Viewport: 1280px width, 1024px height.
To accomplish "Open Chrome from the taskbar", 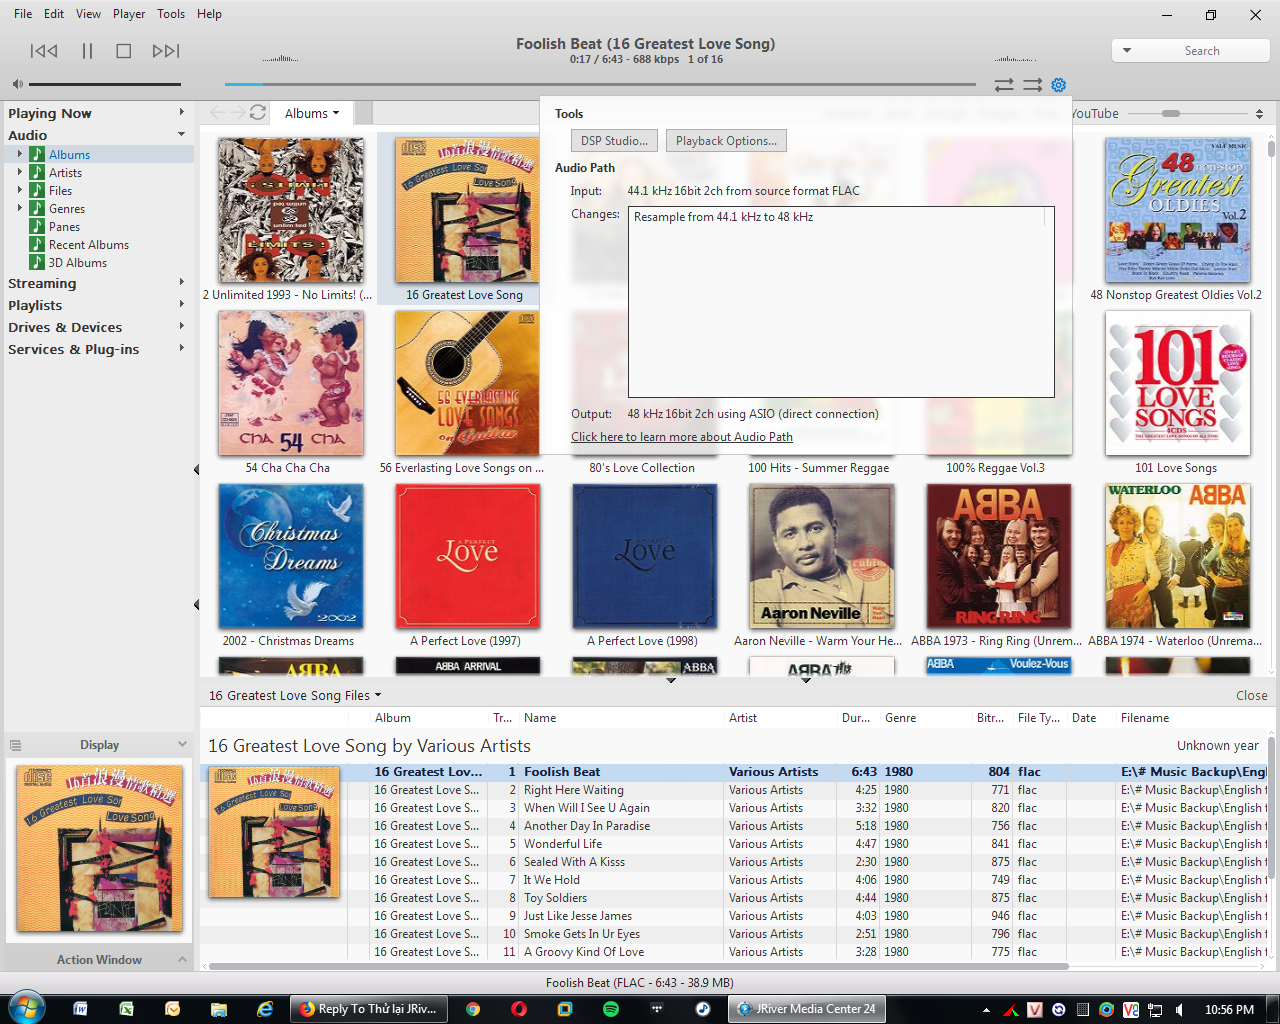I will coord(472,1009).
